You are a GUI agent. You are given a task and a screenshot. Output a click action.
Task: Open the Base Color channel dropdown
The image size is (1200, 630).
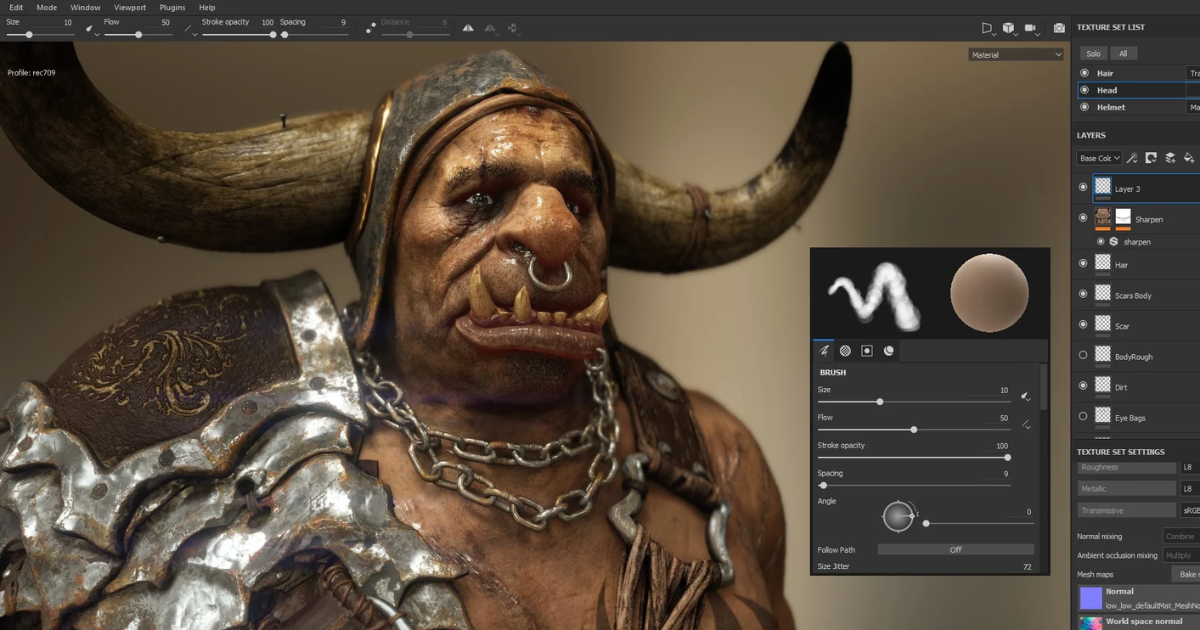tap(1099, 158)
